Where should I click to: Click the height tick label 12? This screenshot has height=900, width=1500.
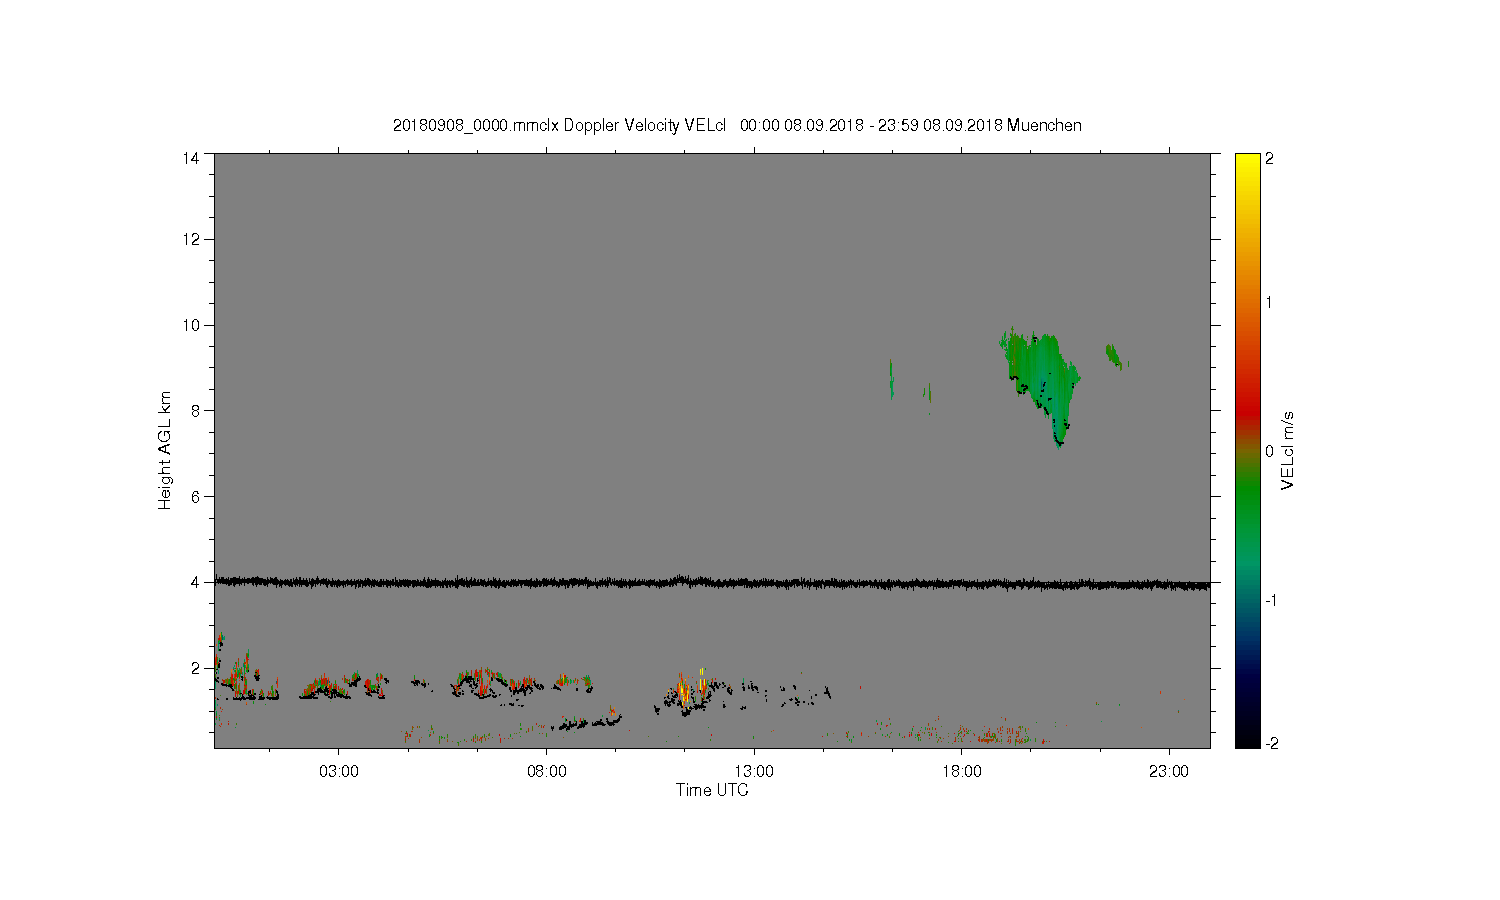click(x=191, y=239)
